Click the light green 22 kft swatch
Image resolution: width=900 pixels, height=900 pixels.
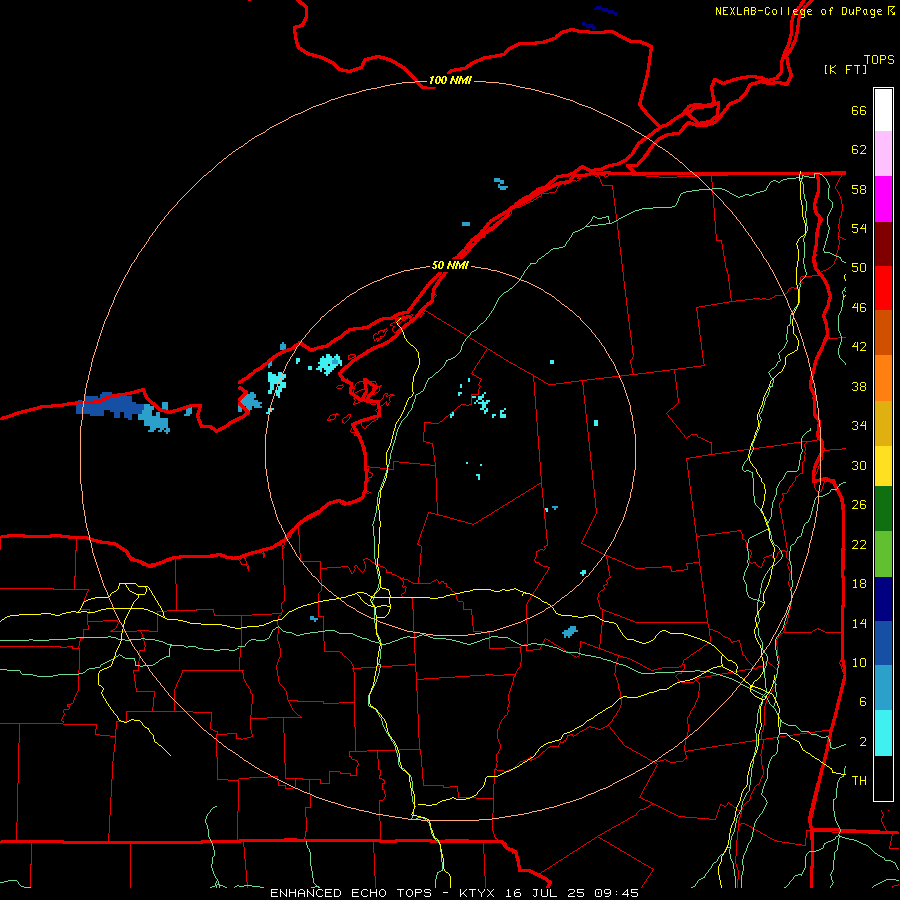pyautogui.click(x=883, y=554)
